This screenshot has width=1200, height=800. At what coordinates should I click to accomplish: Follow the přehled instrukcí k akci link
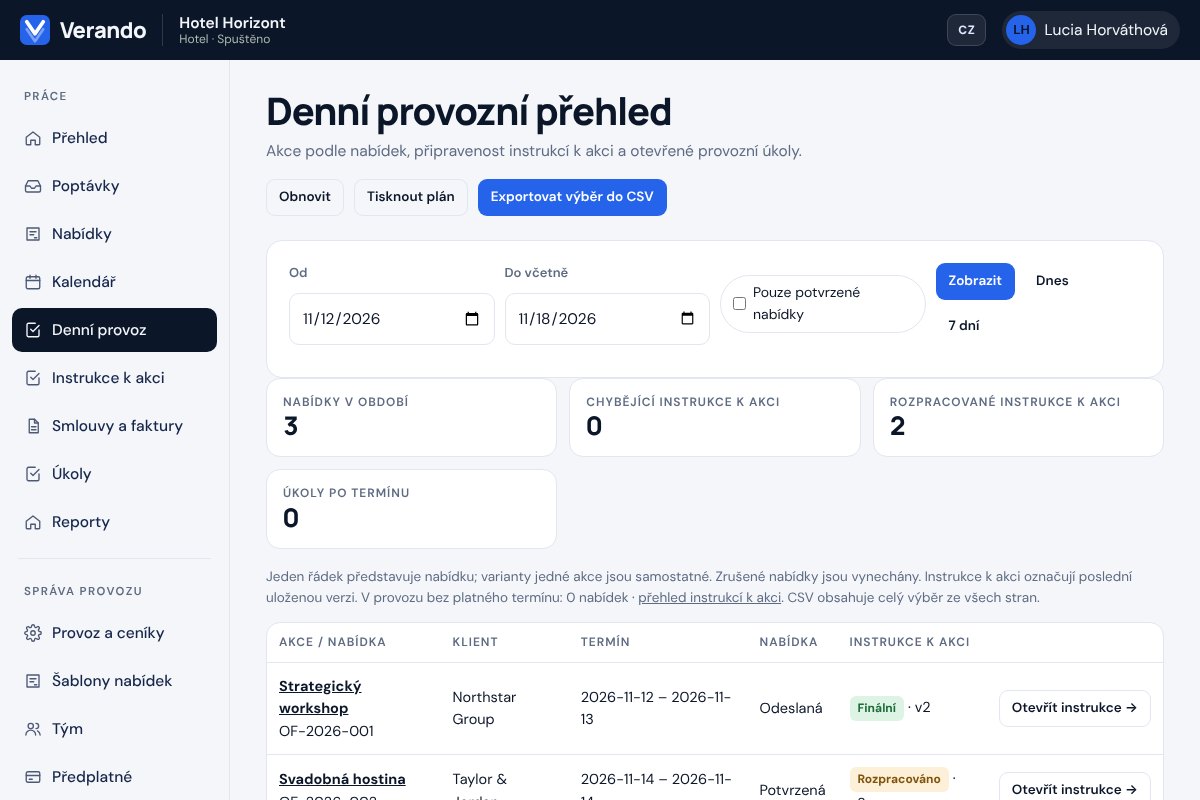point(709,598)
